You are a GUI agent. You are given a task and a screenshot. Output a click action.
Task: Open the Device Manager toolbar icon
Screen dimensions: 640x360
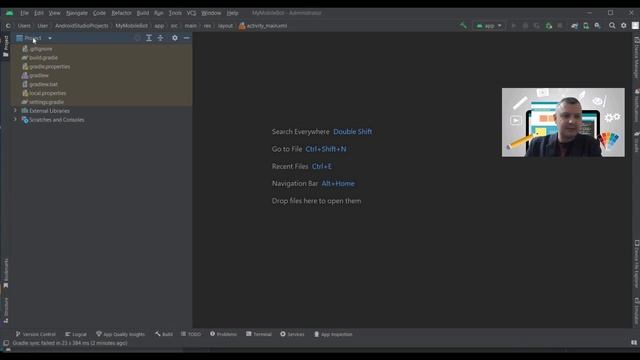tap(586, 25)
